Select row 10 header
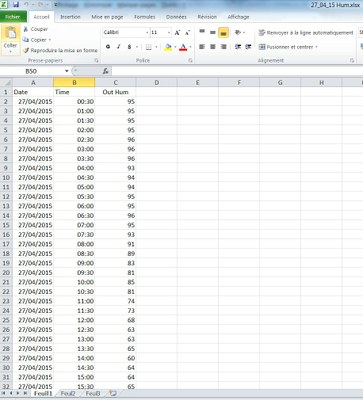Screen dimensions: 363x400 [6, 177]
